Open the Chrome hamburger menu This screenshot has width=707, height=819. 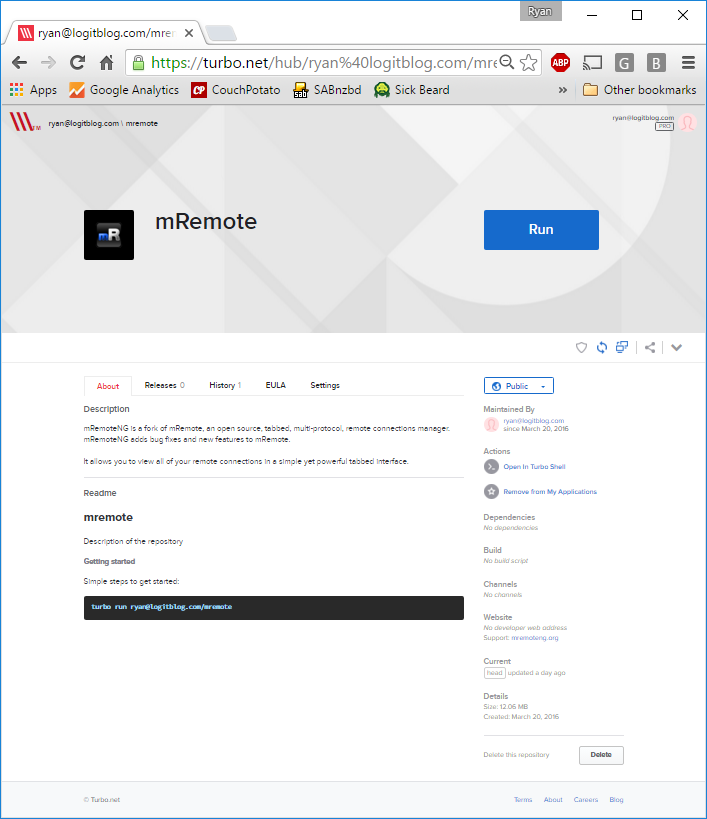coord(688,63)
